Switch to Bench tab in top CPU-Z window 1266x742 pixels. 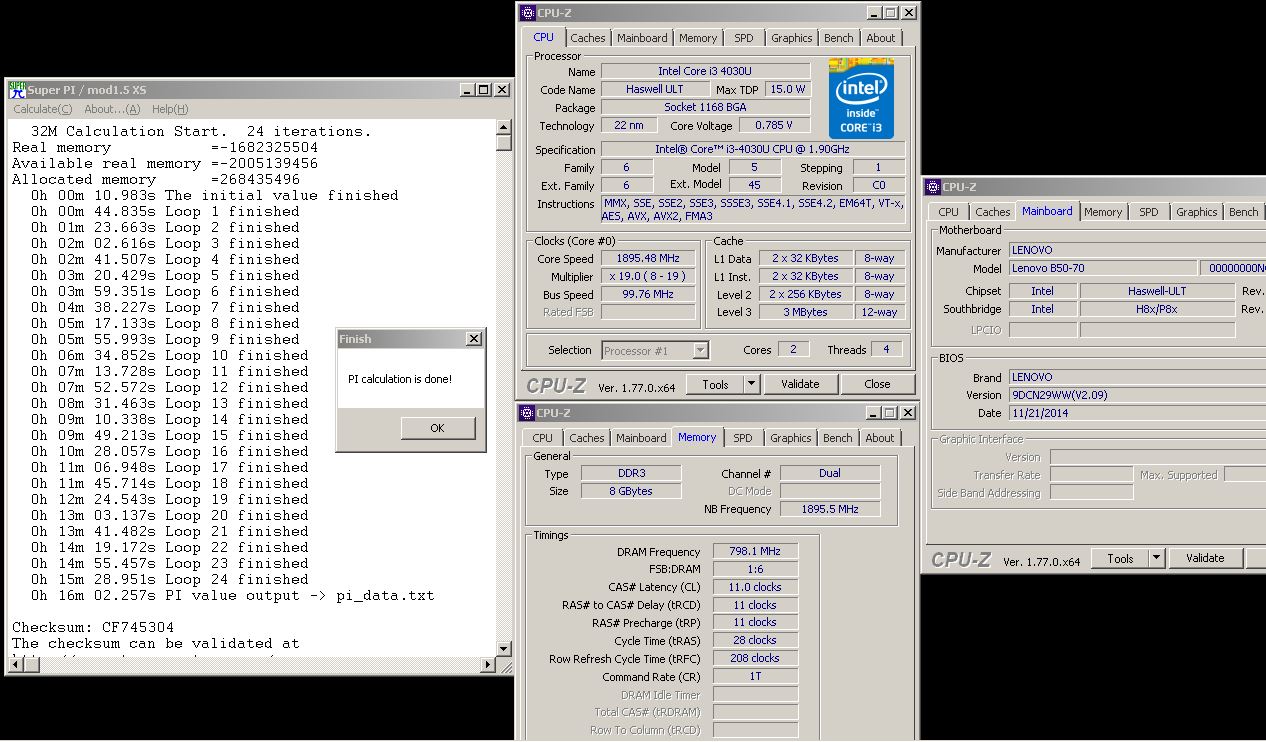(839, 38)
